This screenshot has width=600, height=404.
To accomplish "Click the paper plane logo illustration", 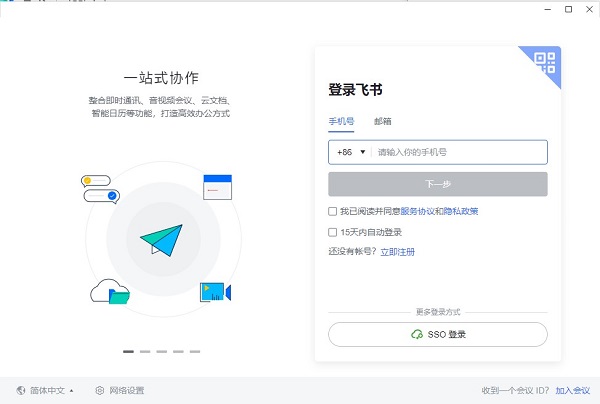I will coord(160,238).
